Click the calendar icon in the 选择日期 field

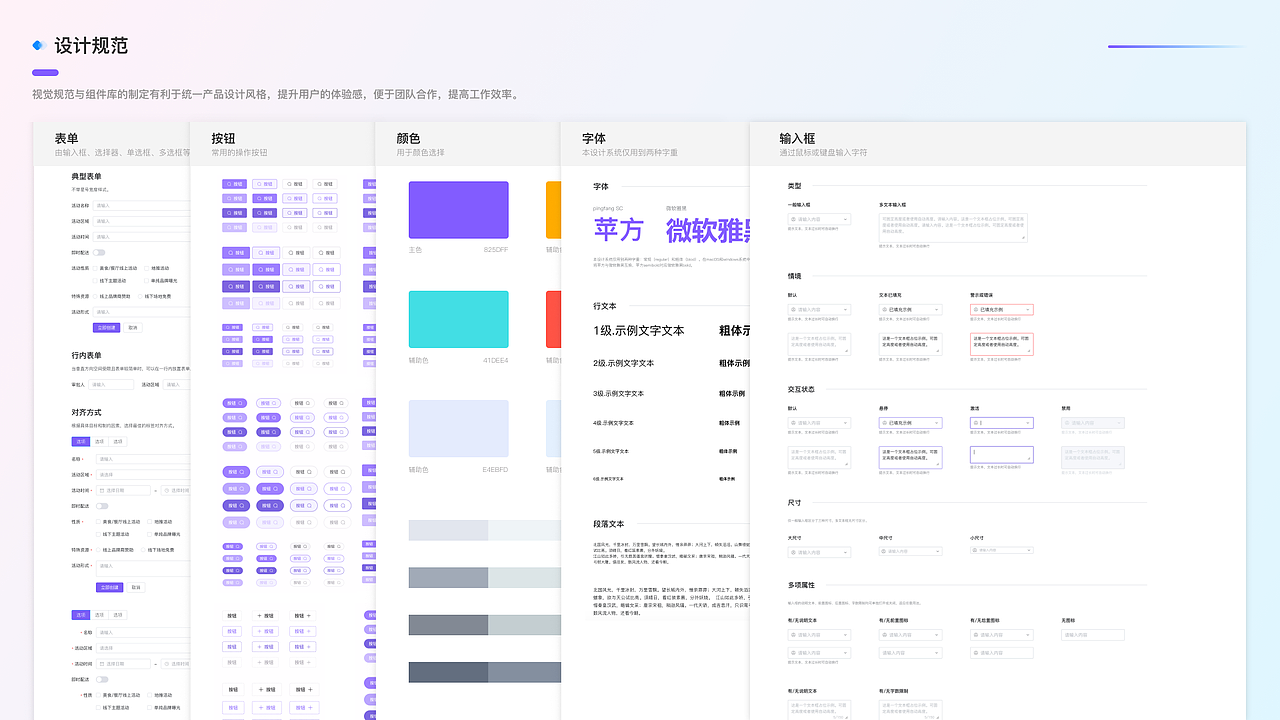101,490
